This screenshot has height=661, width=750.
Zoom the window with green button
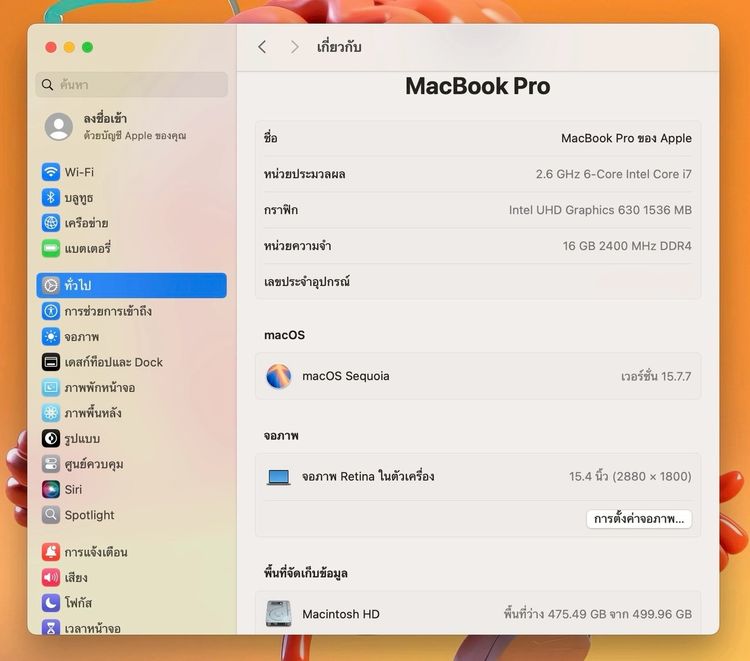point(87,47)
